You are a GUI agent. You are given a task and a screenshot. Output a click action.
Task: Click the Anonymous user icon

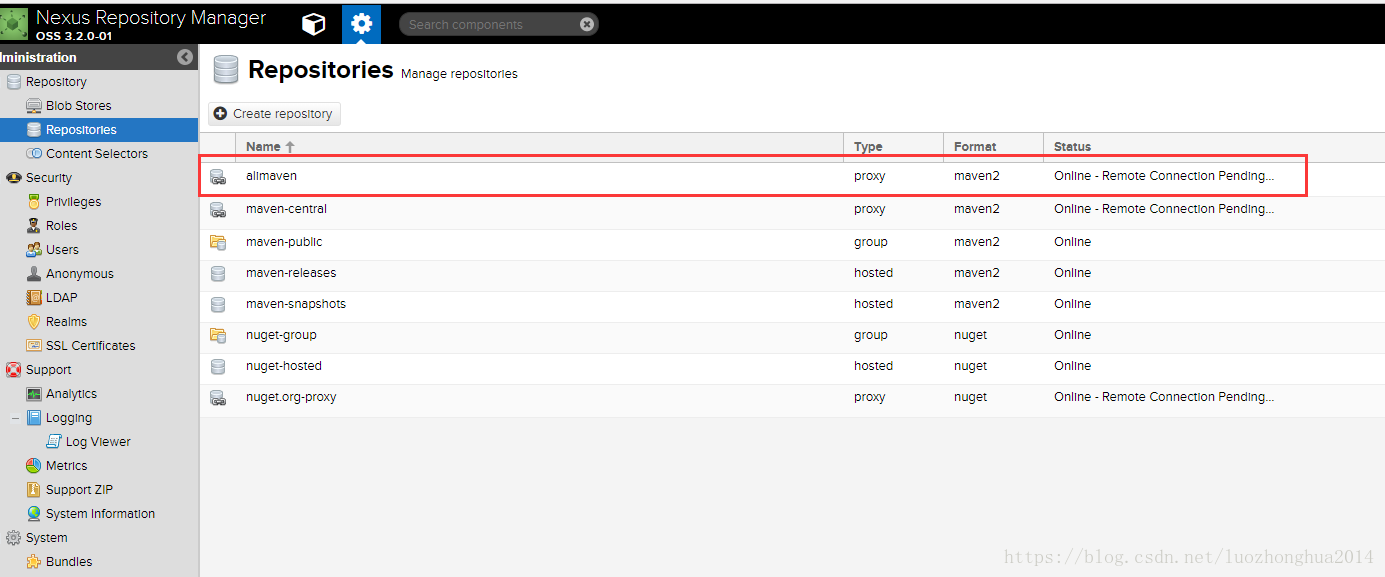click(34, 273)
